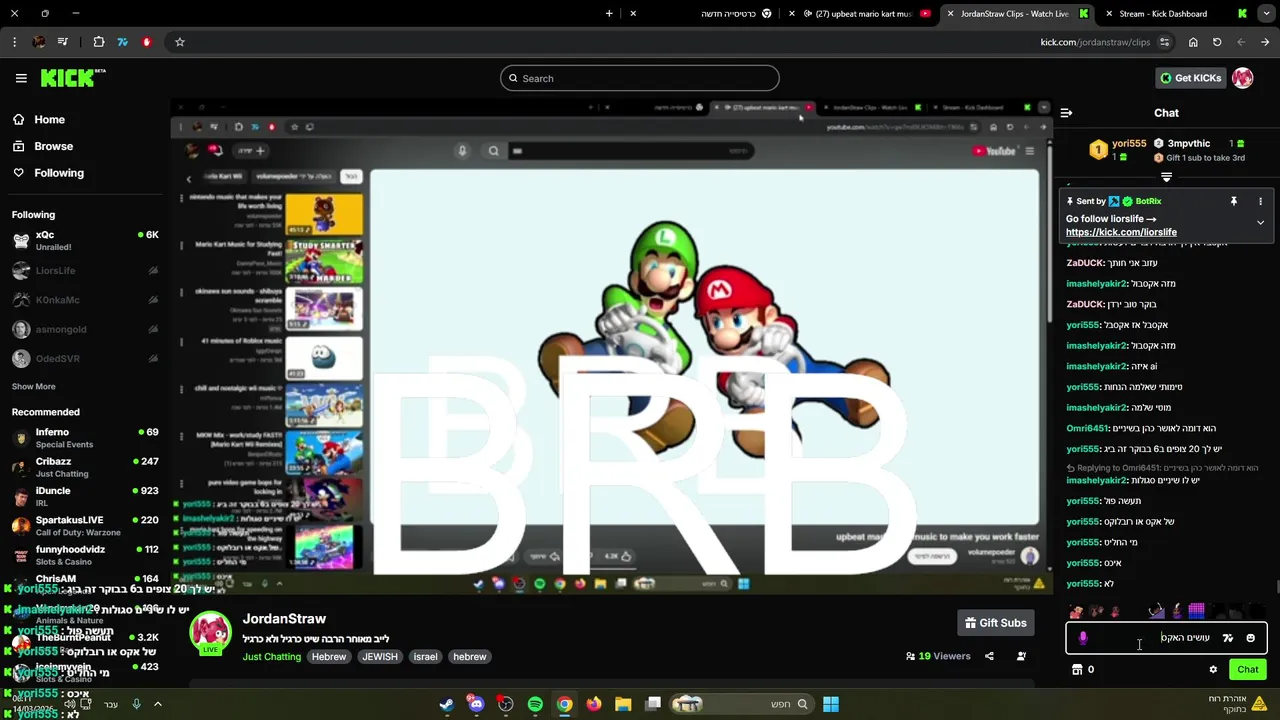Send message with Chat button
1280x720 pixels.
[1247, 670]
